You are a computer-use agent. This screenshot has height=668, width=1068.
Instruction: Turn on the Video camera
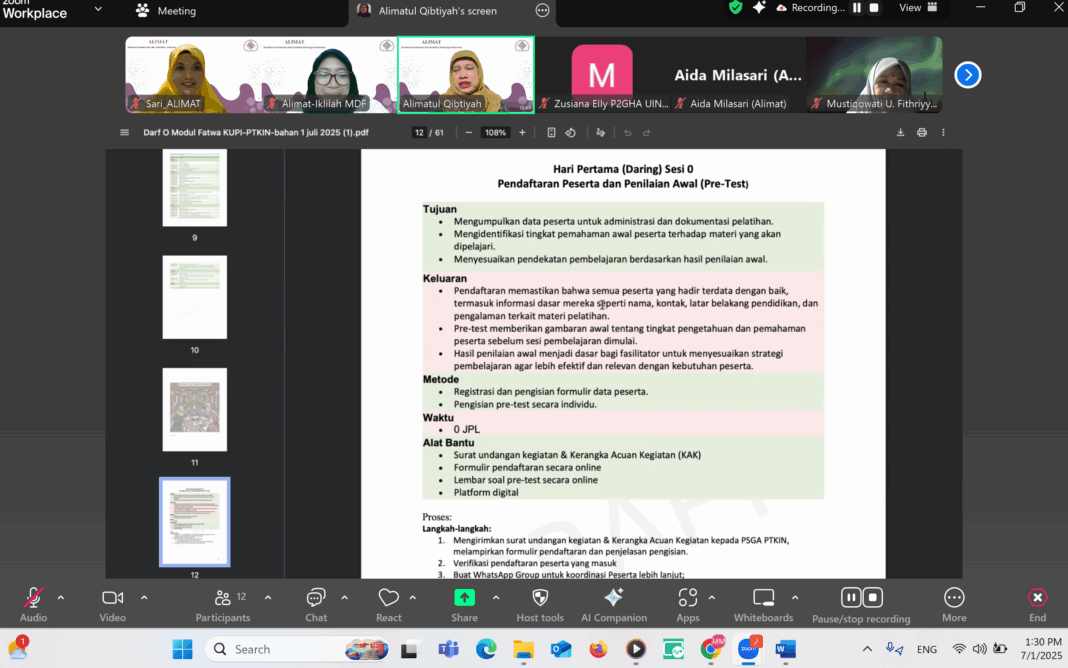tap(112, 598)
